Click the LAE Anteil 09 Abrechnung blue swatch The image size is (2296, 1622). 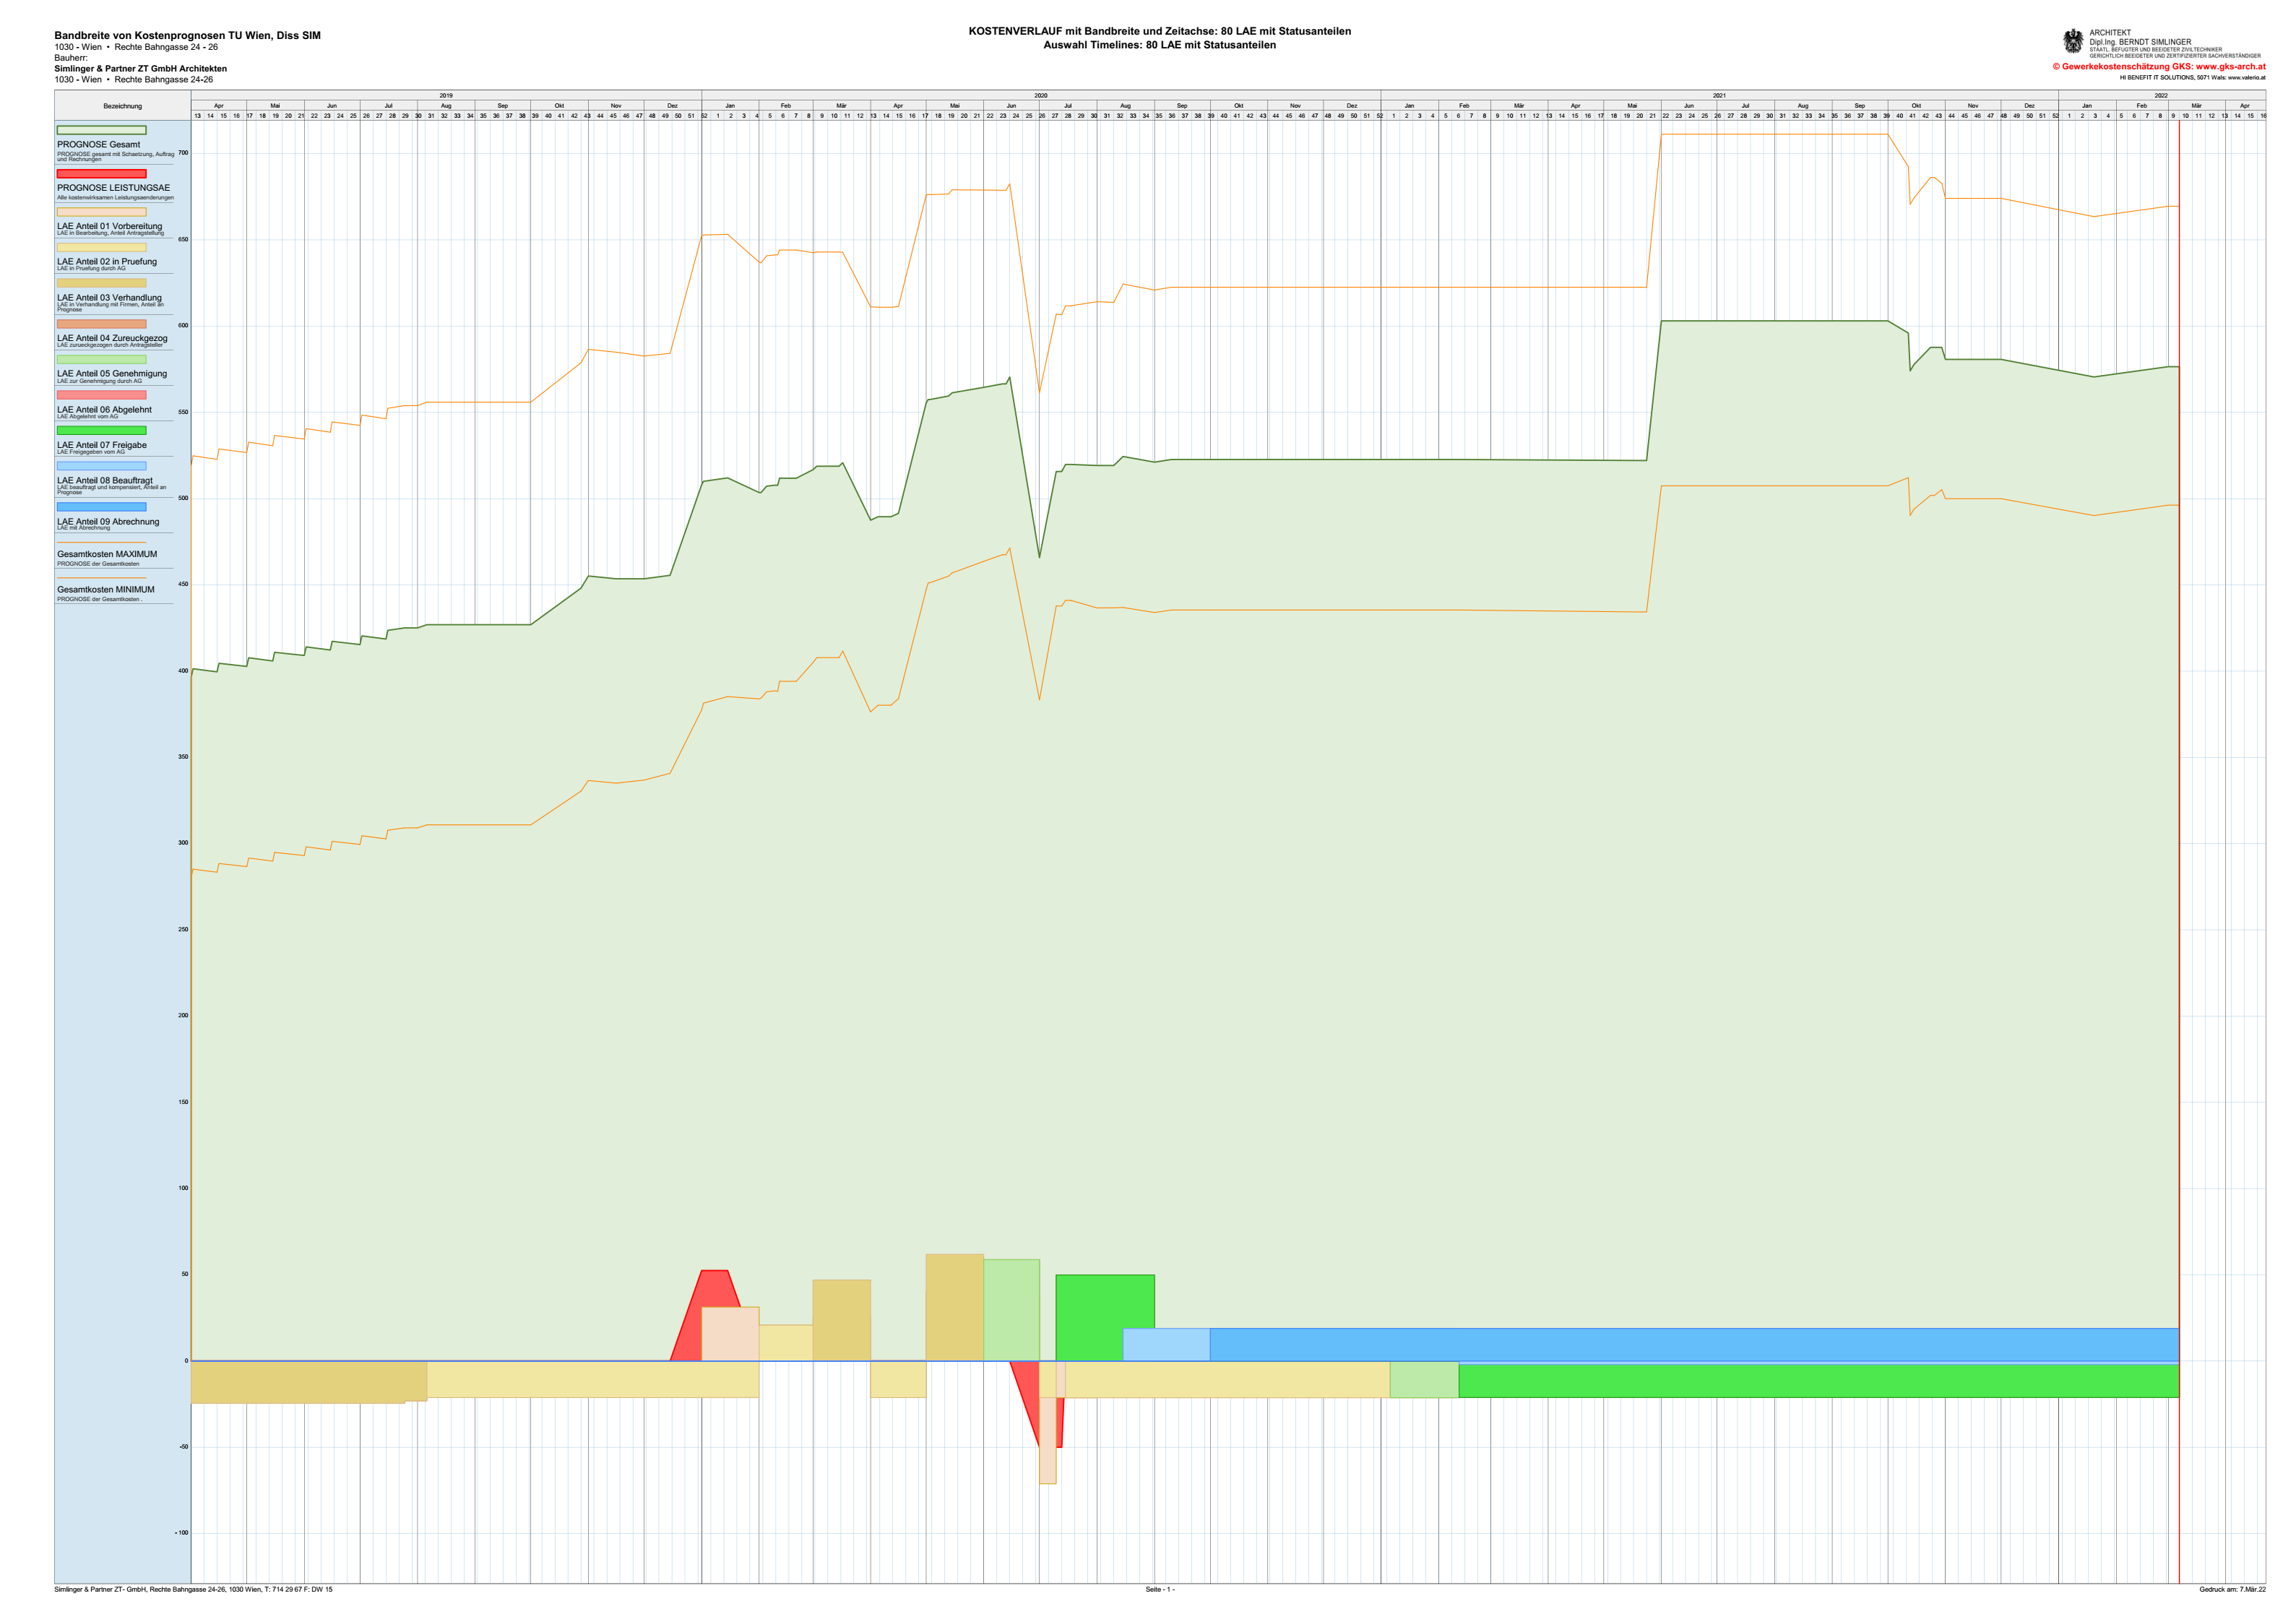[101, 507]
